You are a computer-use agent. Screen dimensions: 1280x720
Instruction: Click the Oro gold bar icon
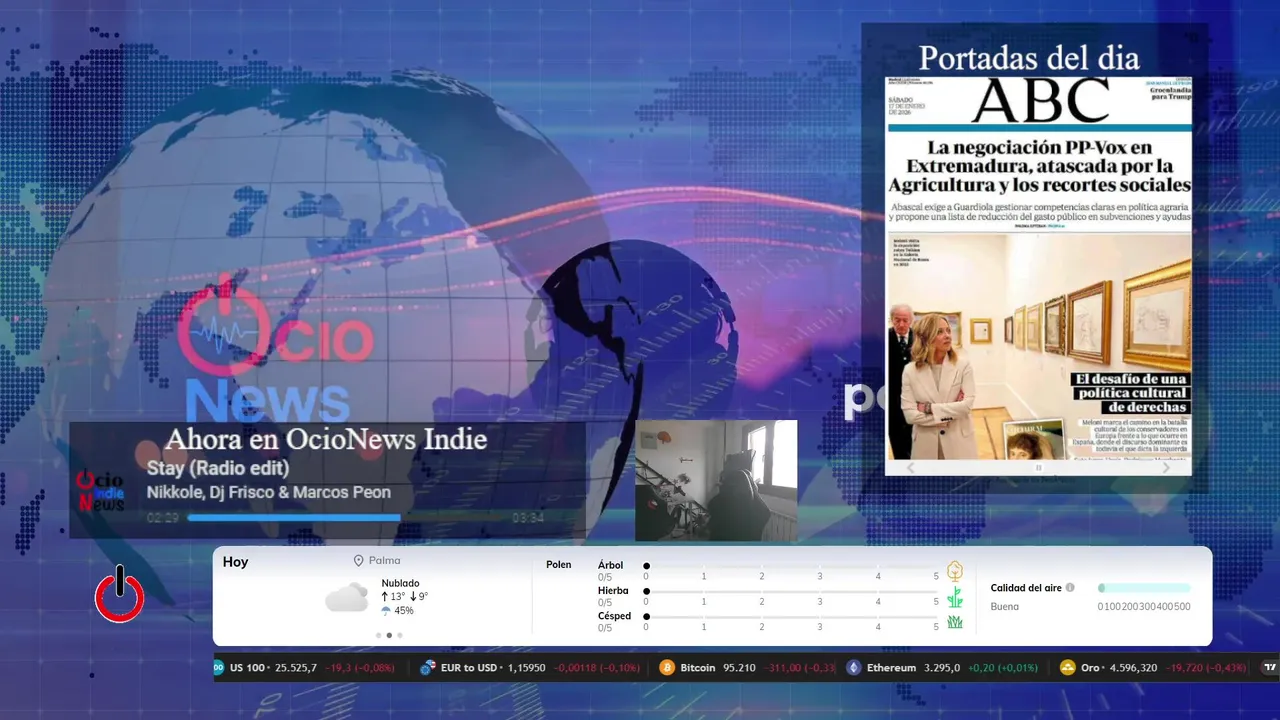coord(1068,668)
